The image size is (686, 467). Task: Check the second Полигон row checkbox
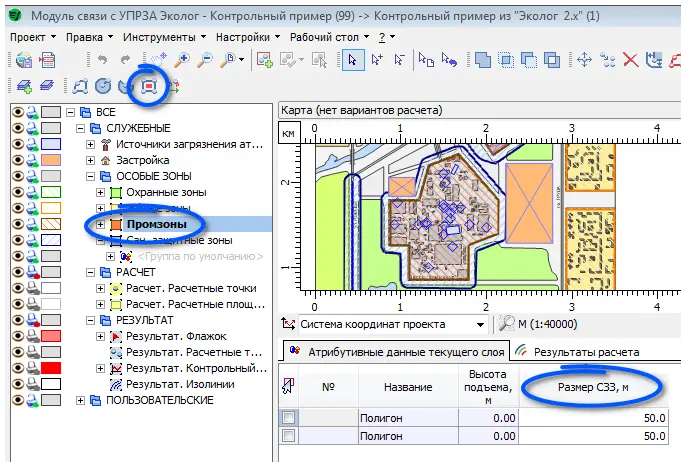tap(289, 436)
